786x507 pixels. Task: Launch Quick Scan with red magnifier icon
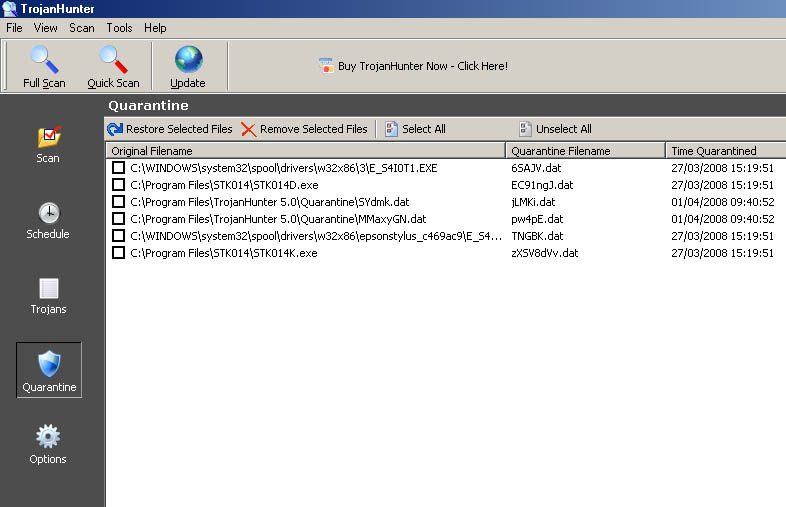[113, 67]
